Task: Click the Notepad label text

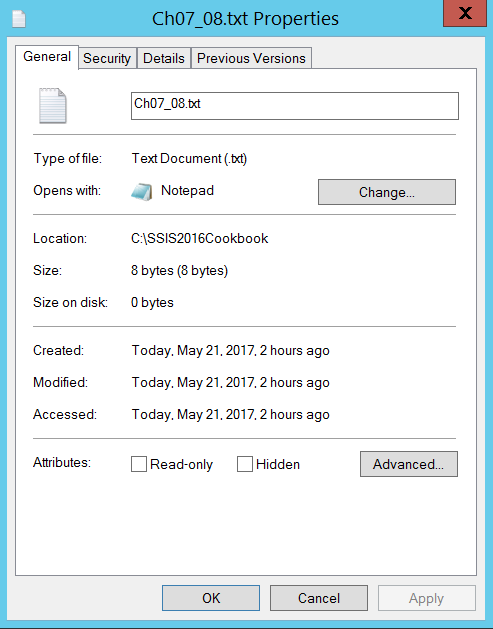Action: [187, 190]
